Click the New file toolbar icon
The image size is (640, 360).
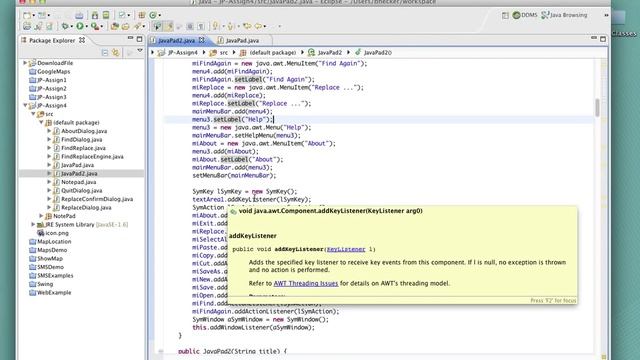click(27, 15)
